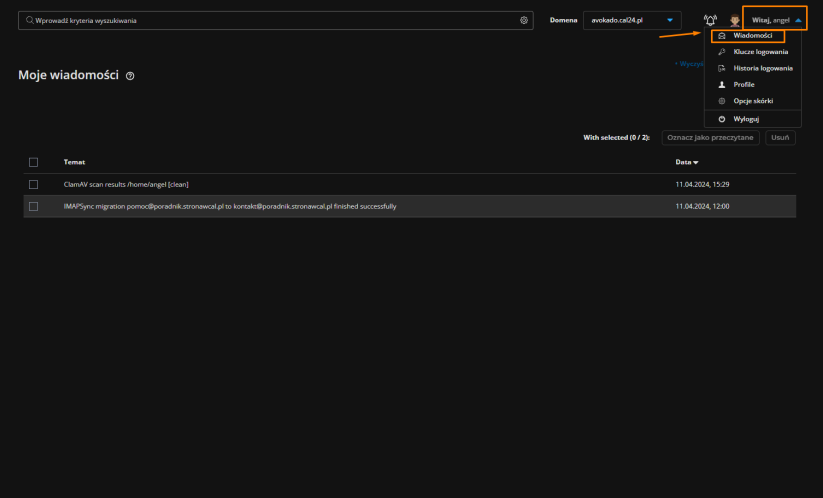The image size is (823, 498).
Task: Check the IMAPSync migration message checkbox
Action: coord(34,206)
